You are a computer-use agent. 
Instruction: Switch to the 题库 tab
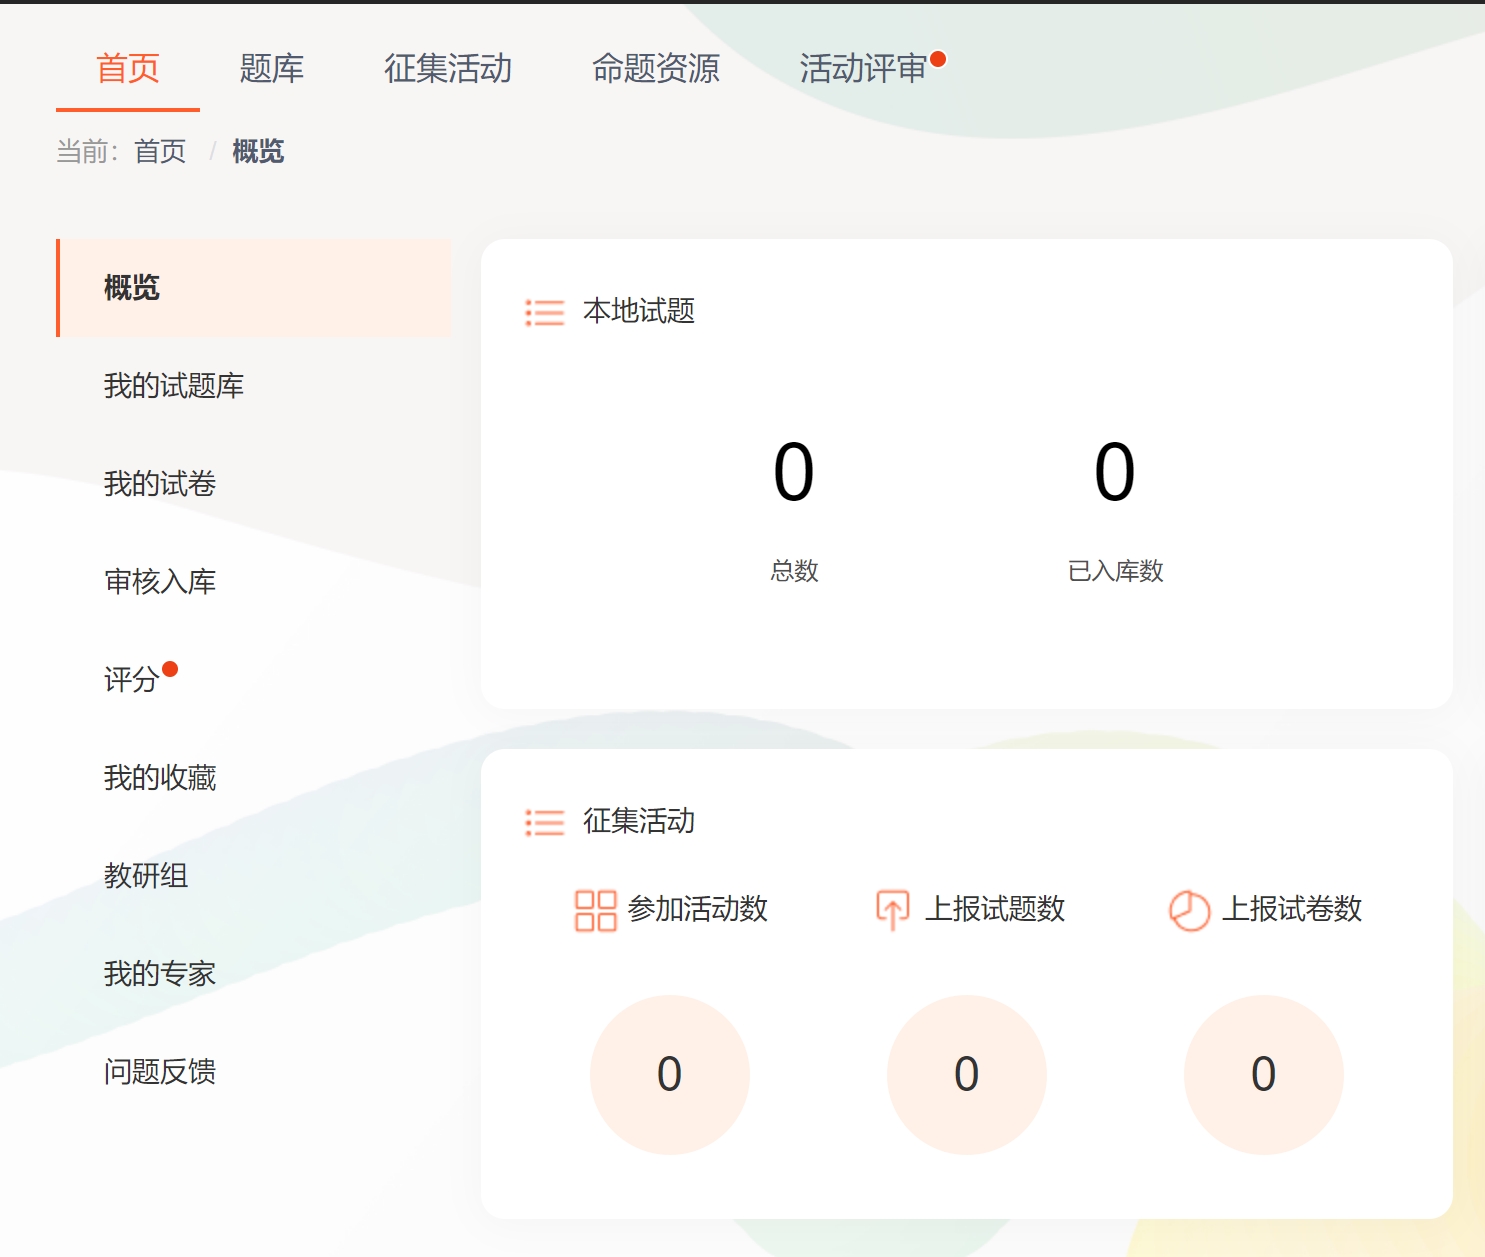pyautogui.click(x=272, y=68)
